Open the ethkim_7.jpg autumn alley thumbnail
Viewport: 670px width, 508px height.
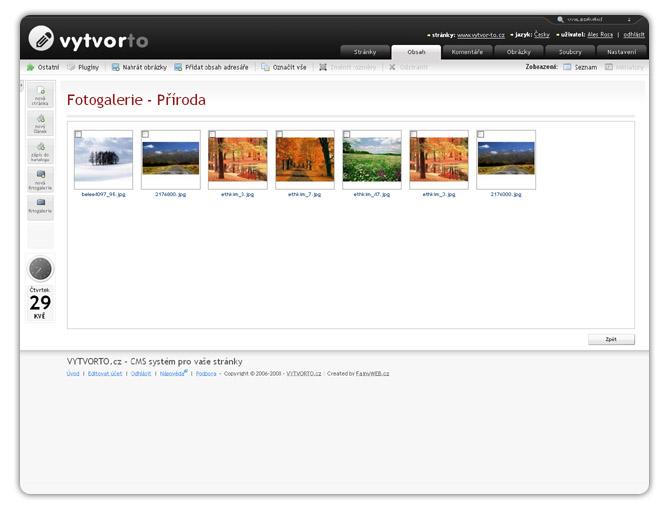pos(305,160)
